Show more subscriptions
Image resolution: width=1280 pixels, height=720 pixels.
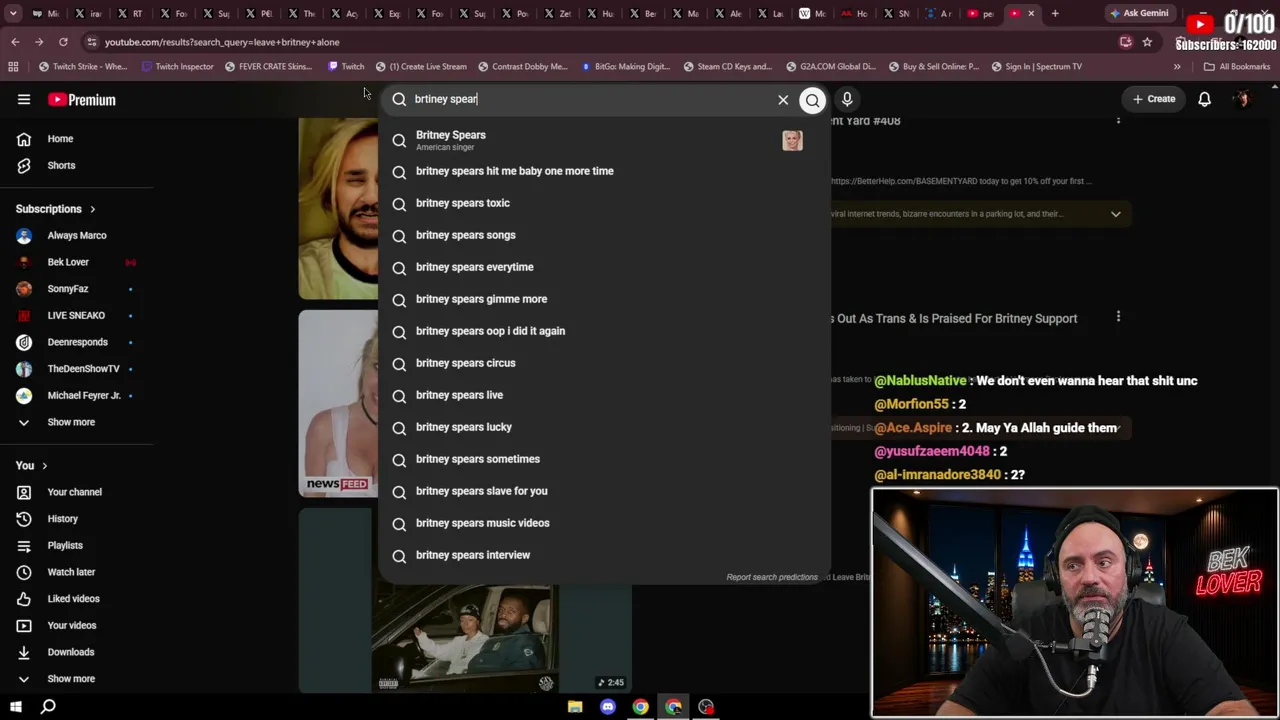tap(71, 422)
